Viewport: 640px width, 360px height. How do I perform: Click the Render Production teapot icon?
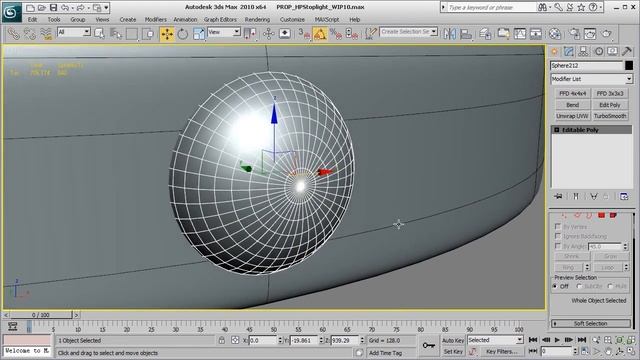tap(607, 34)
